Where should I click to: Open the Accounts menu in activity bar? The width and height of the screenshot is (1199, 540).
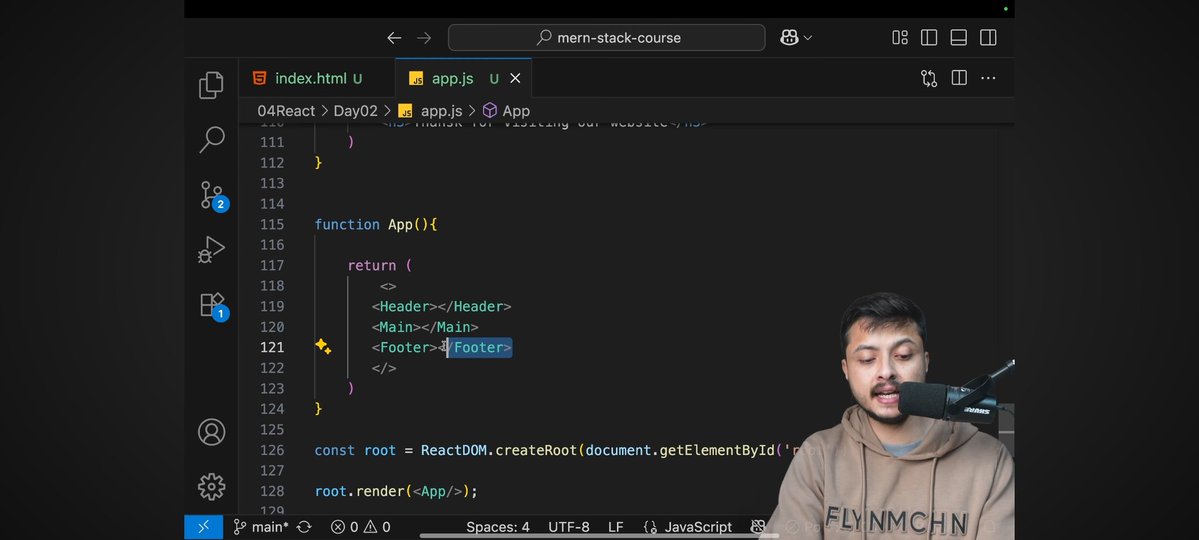tap(212, 432)
